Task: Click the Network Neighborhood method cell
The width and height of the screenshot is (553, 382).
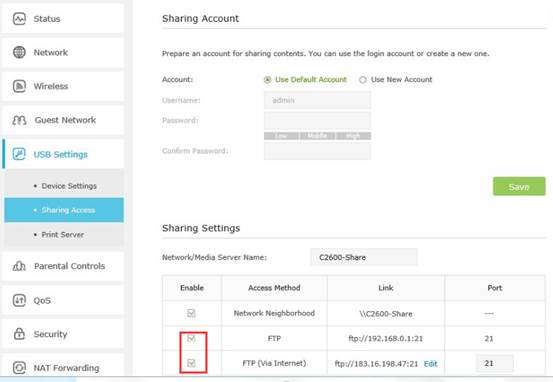Action: pyautogui.click(x=274, y=313)
